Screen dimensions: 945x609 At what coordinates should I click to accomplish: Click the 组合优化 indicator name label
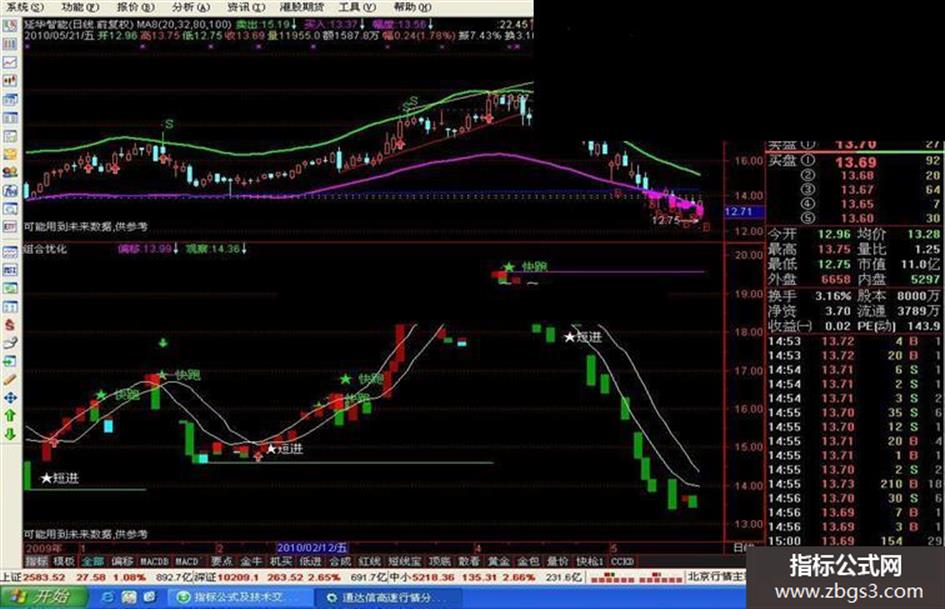[46, 249]
